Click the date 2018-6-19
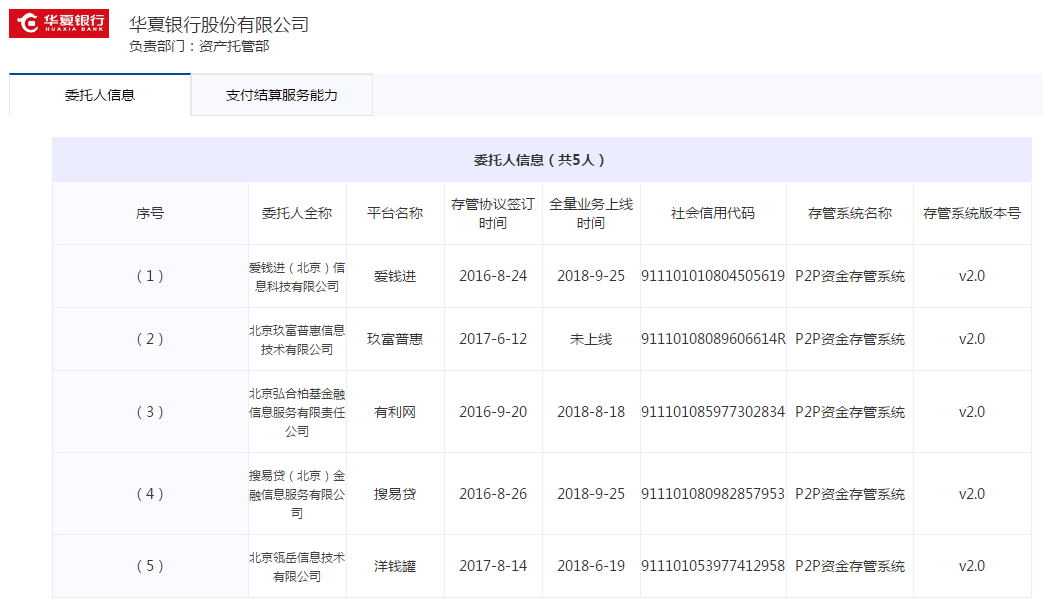The width and height of the screenshot is (1043, 607). [x=591, y=566]
